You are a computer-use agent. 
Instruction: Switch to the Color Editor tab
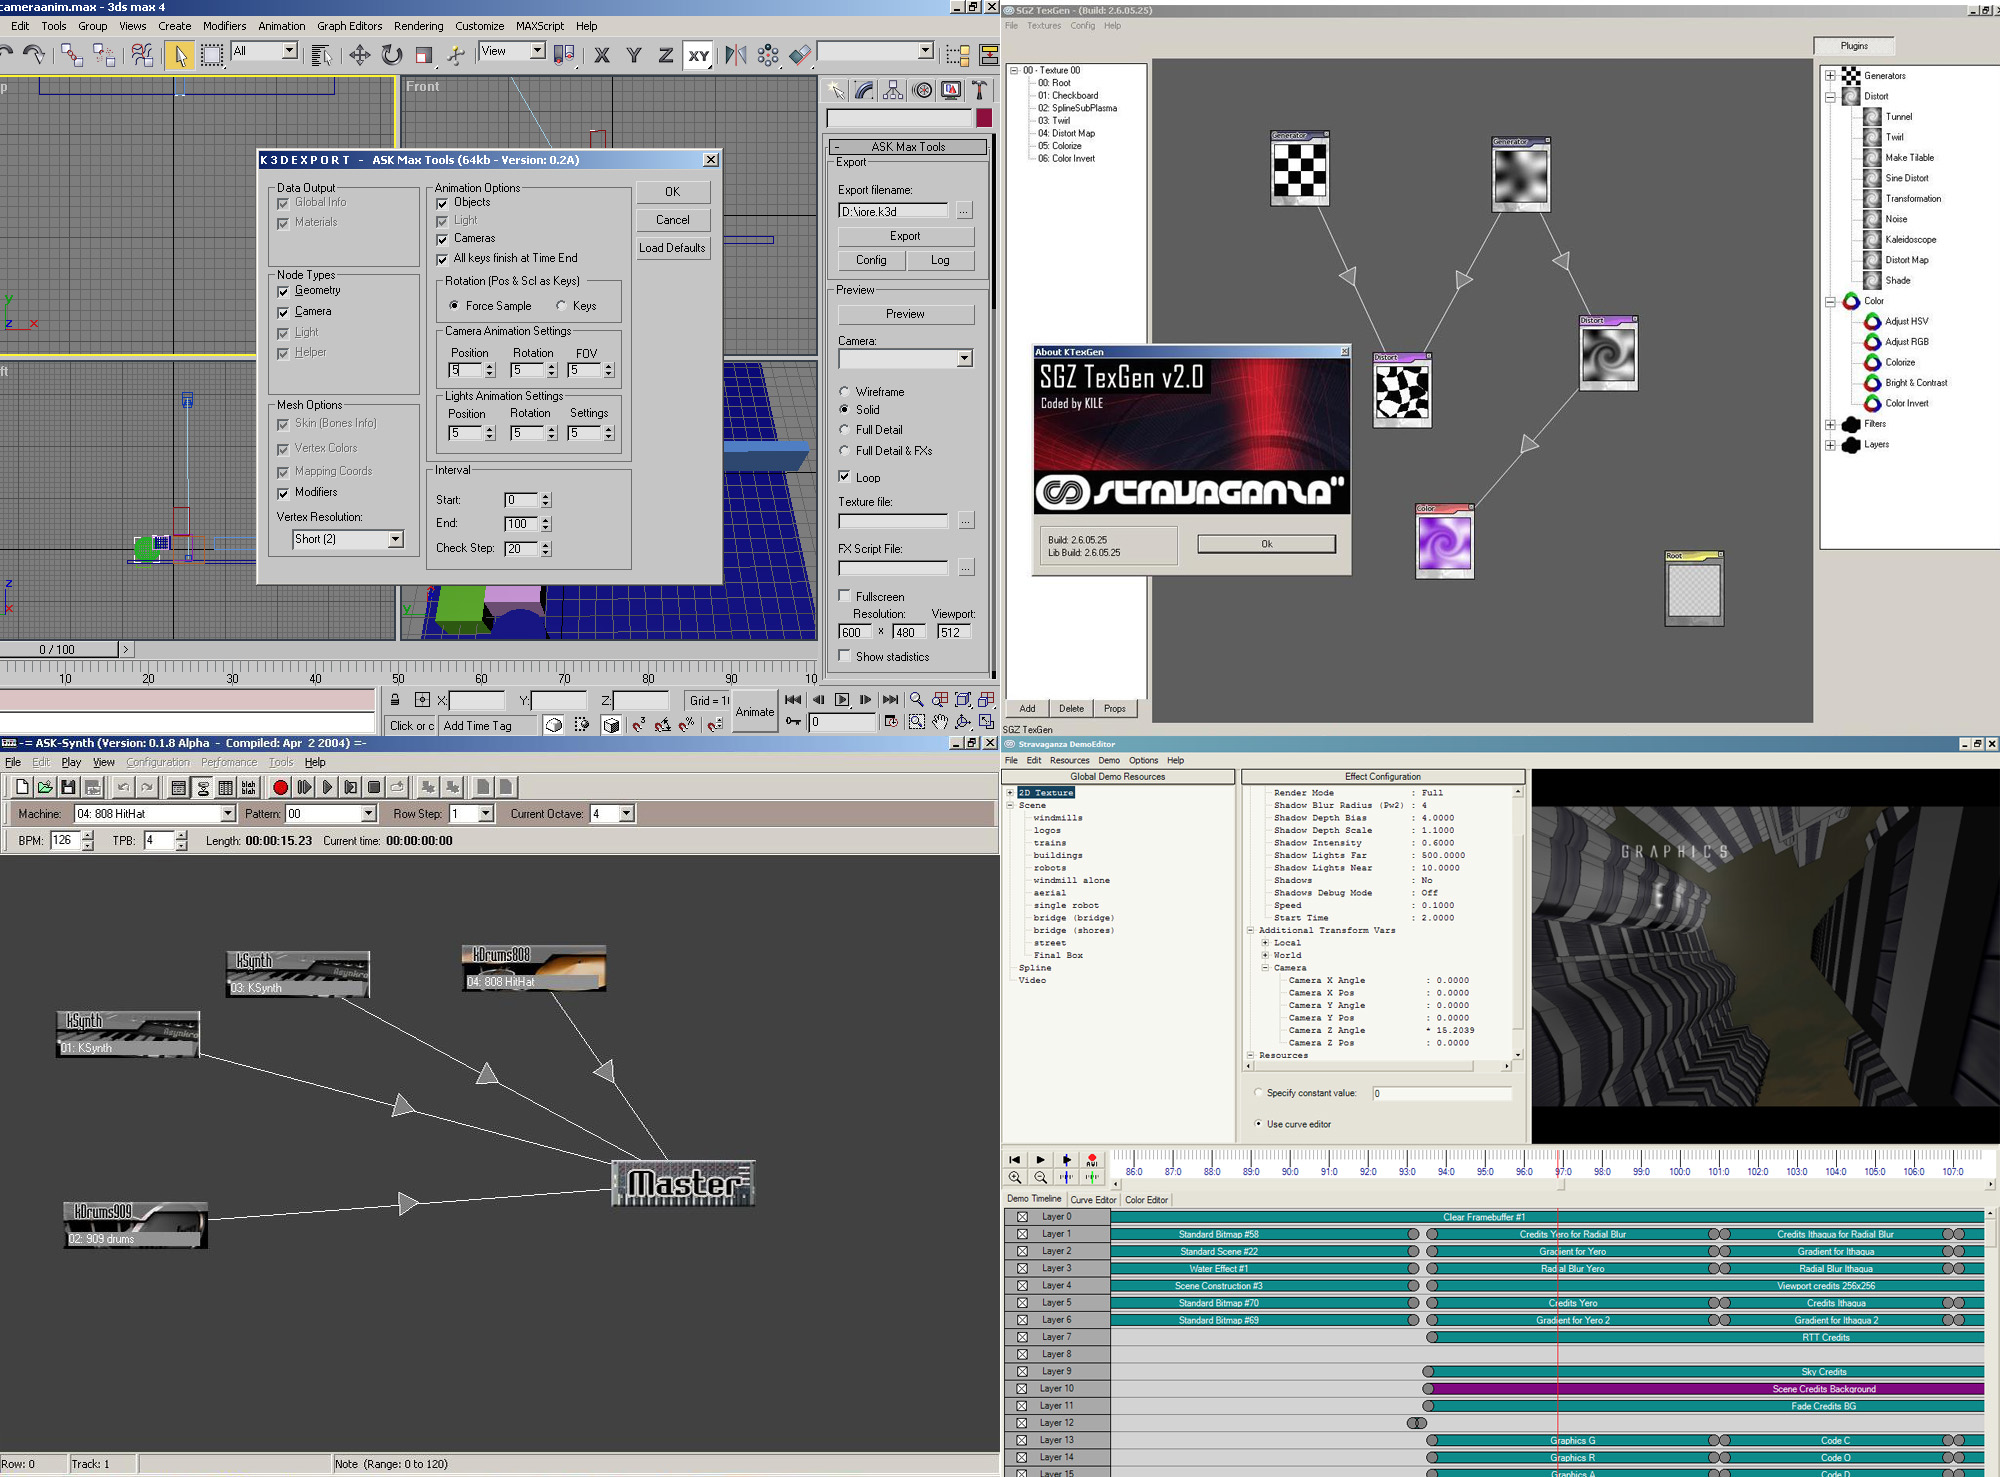pos(1146,1200)
